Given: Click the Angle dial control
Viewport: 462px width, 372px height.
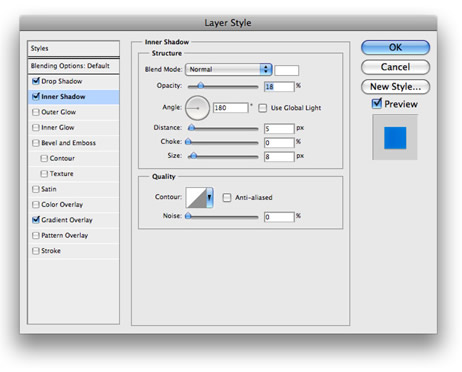Looking at the screenshot, I should click(197, 108).
